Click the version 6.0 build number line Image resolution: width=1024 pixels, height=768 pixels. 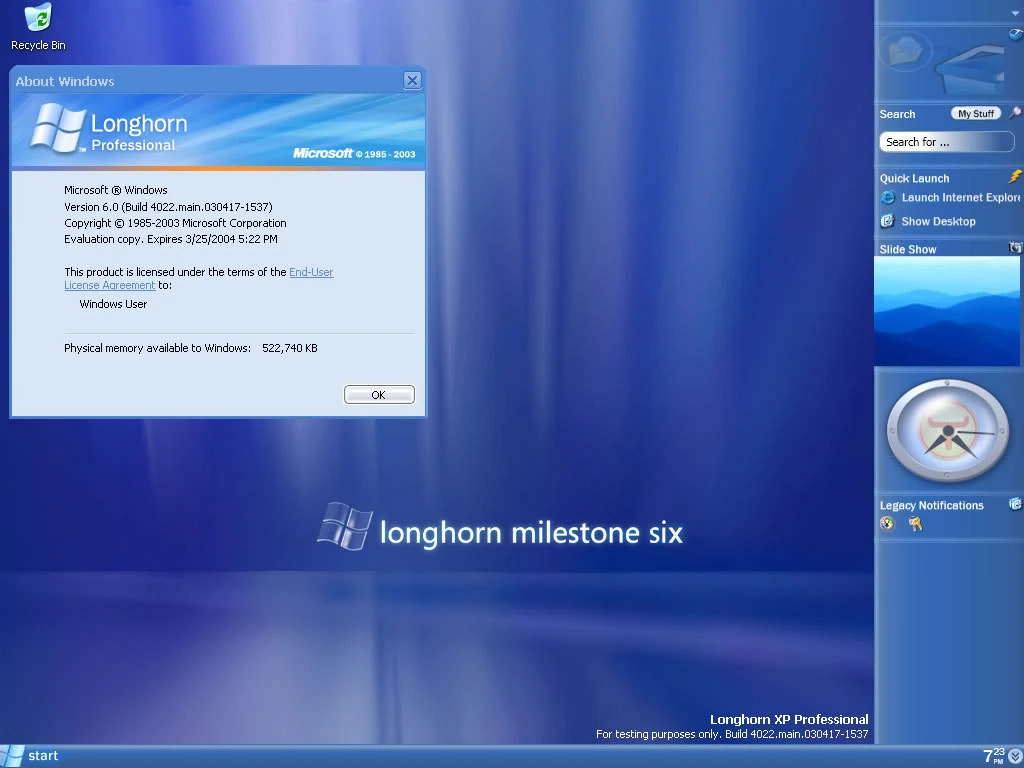(168, 206)
